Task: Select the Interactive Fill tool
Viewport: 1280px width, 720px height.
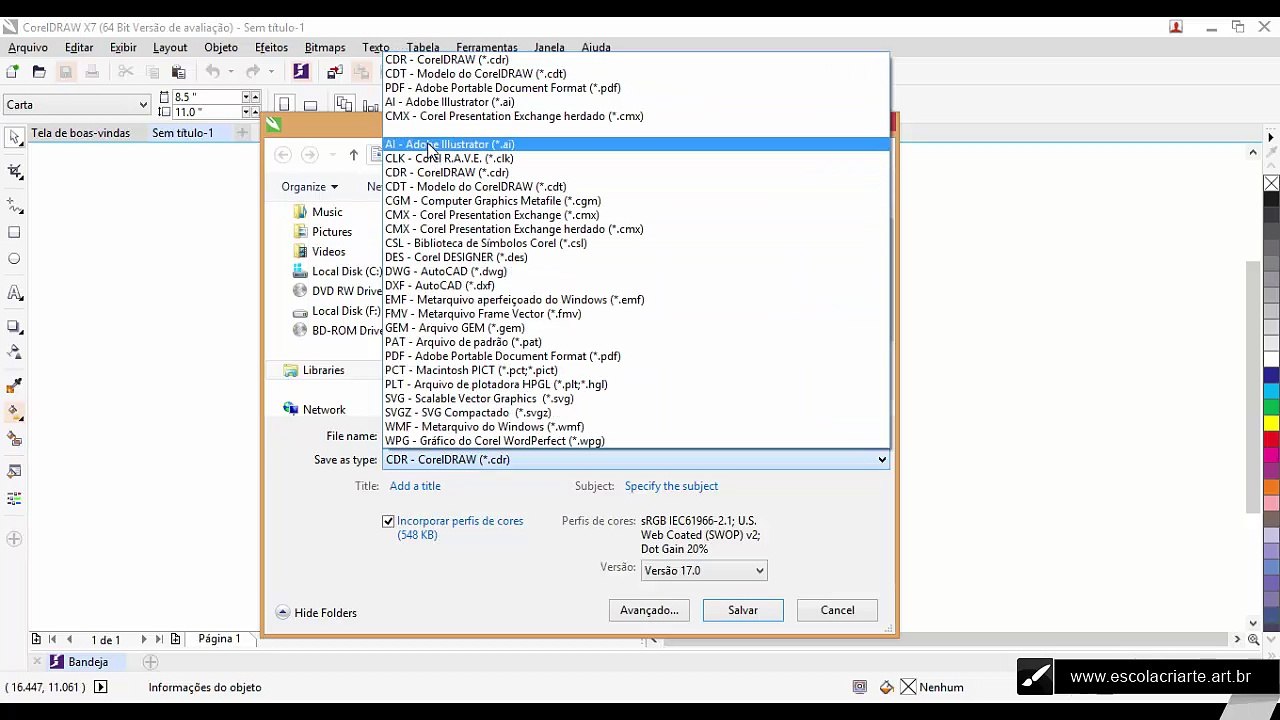Action: point(14,411)
